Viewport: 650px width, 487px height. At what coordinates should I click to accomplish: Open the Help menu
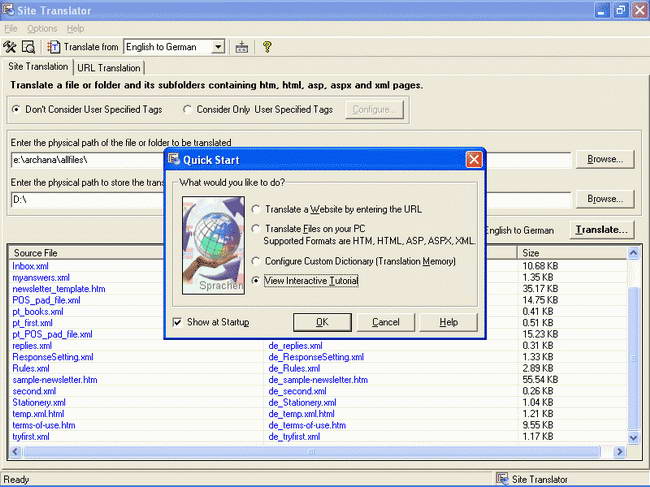coord(75,29)
